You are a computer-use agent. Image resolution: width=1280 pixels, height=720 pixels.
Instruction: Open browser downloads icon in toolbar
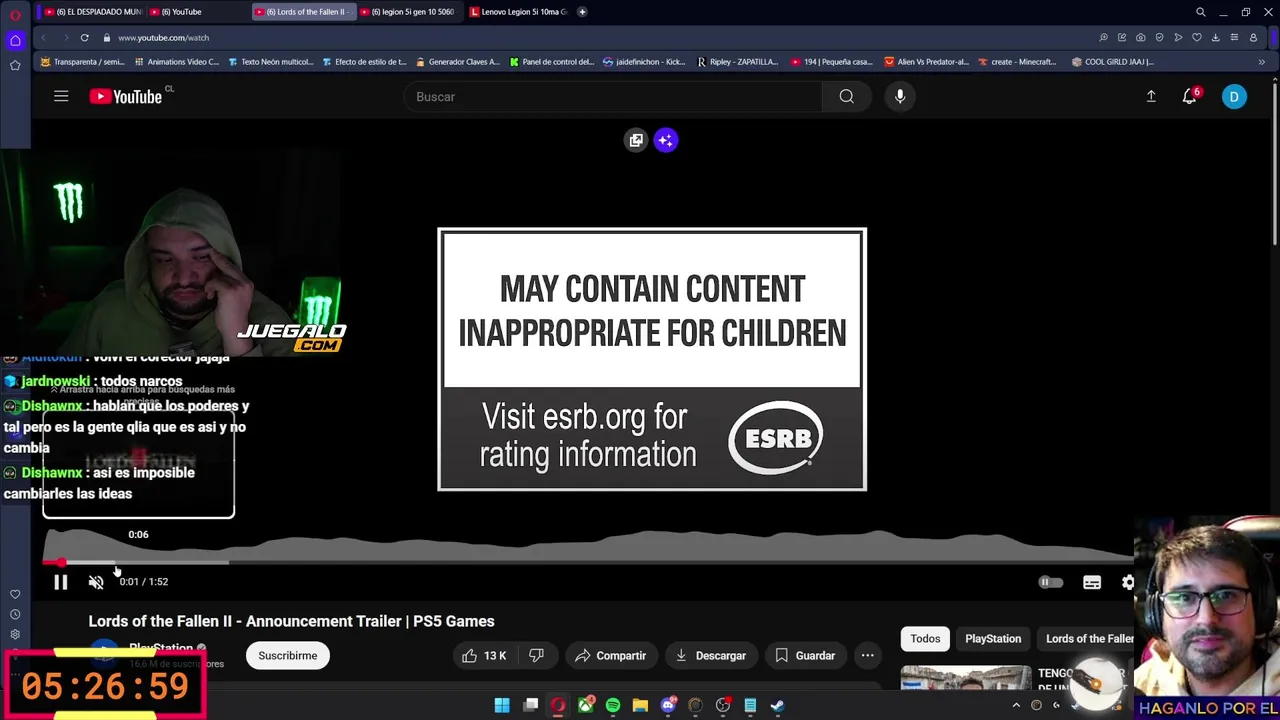click(x=1215, y=38)
